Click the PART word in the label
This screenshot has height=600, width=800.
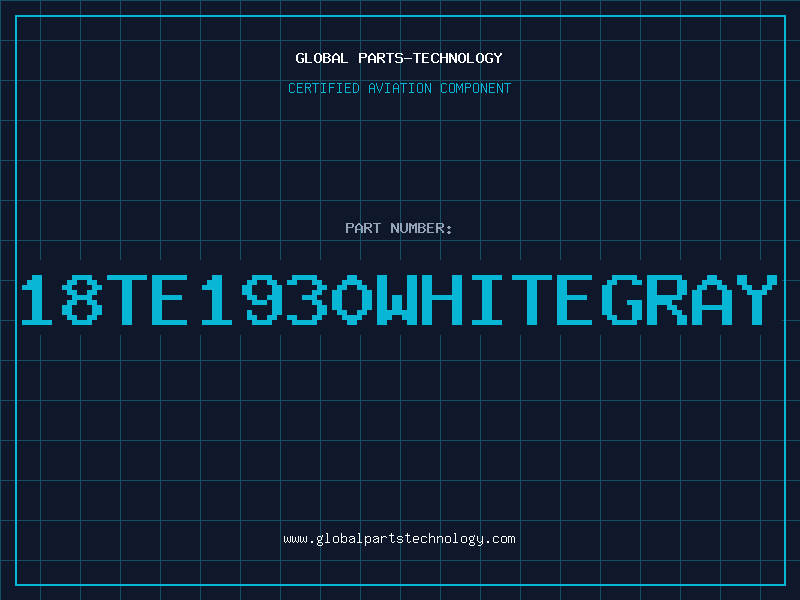pyautogui.click(x=363, y=228)
